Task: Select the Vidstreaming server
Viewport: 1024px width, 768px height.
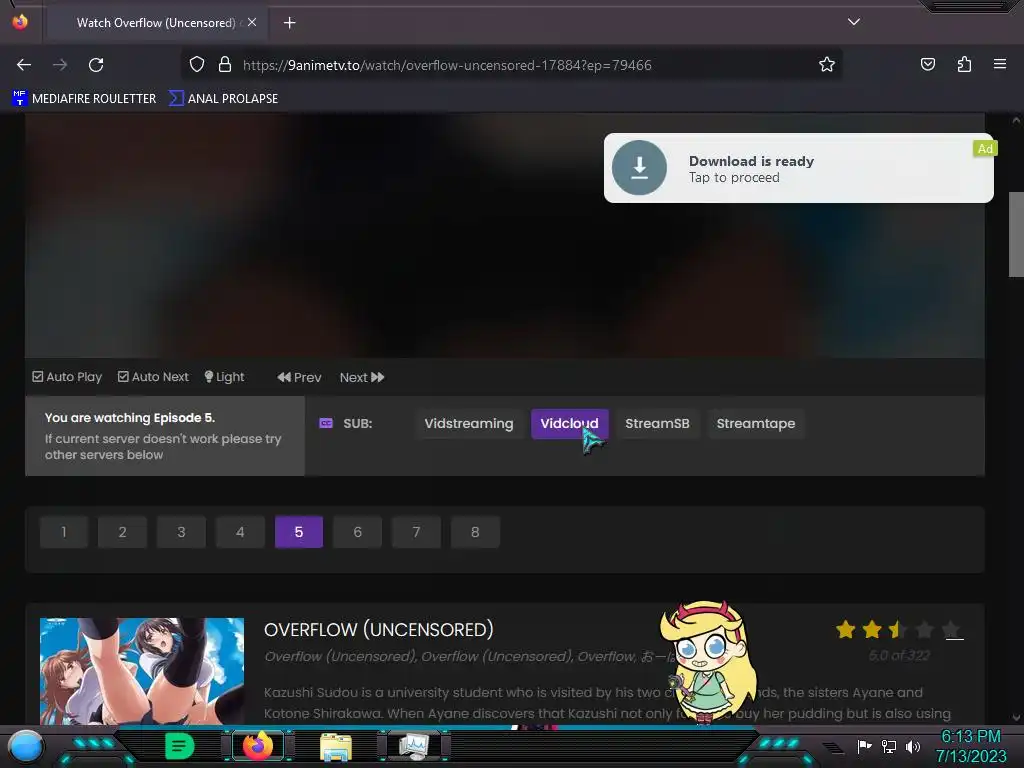Action: [x=469, y=423]
